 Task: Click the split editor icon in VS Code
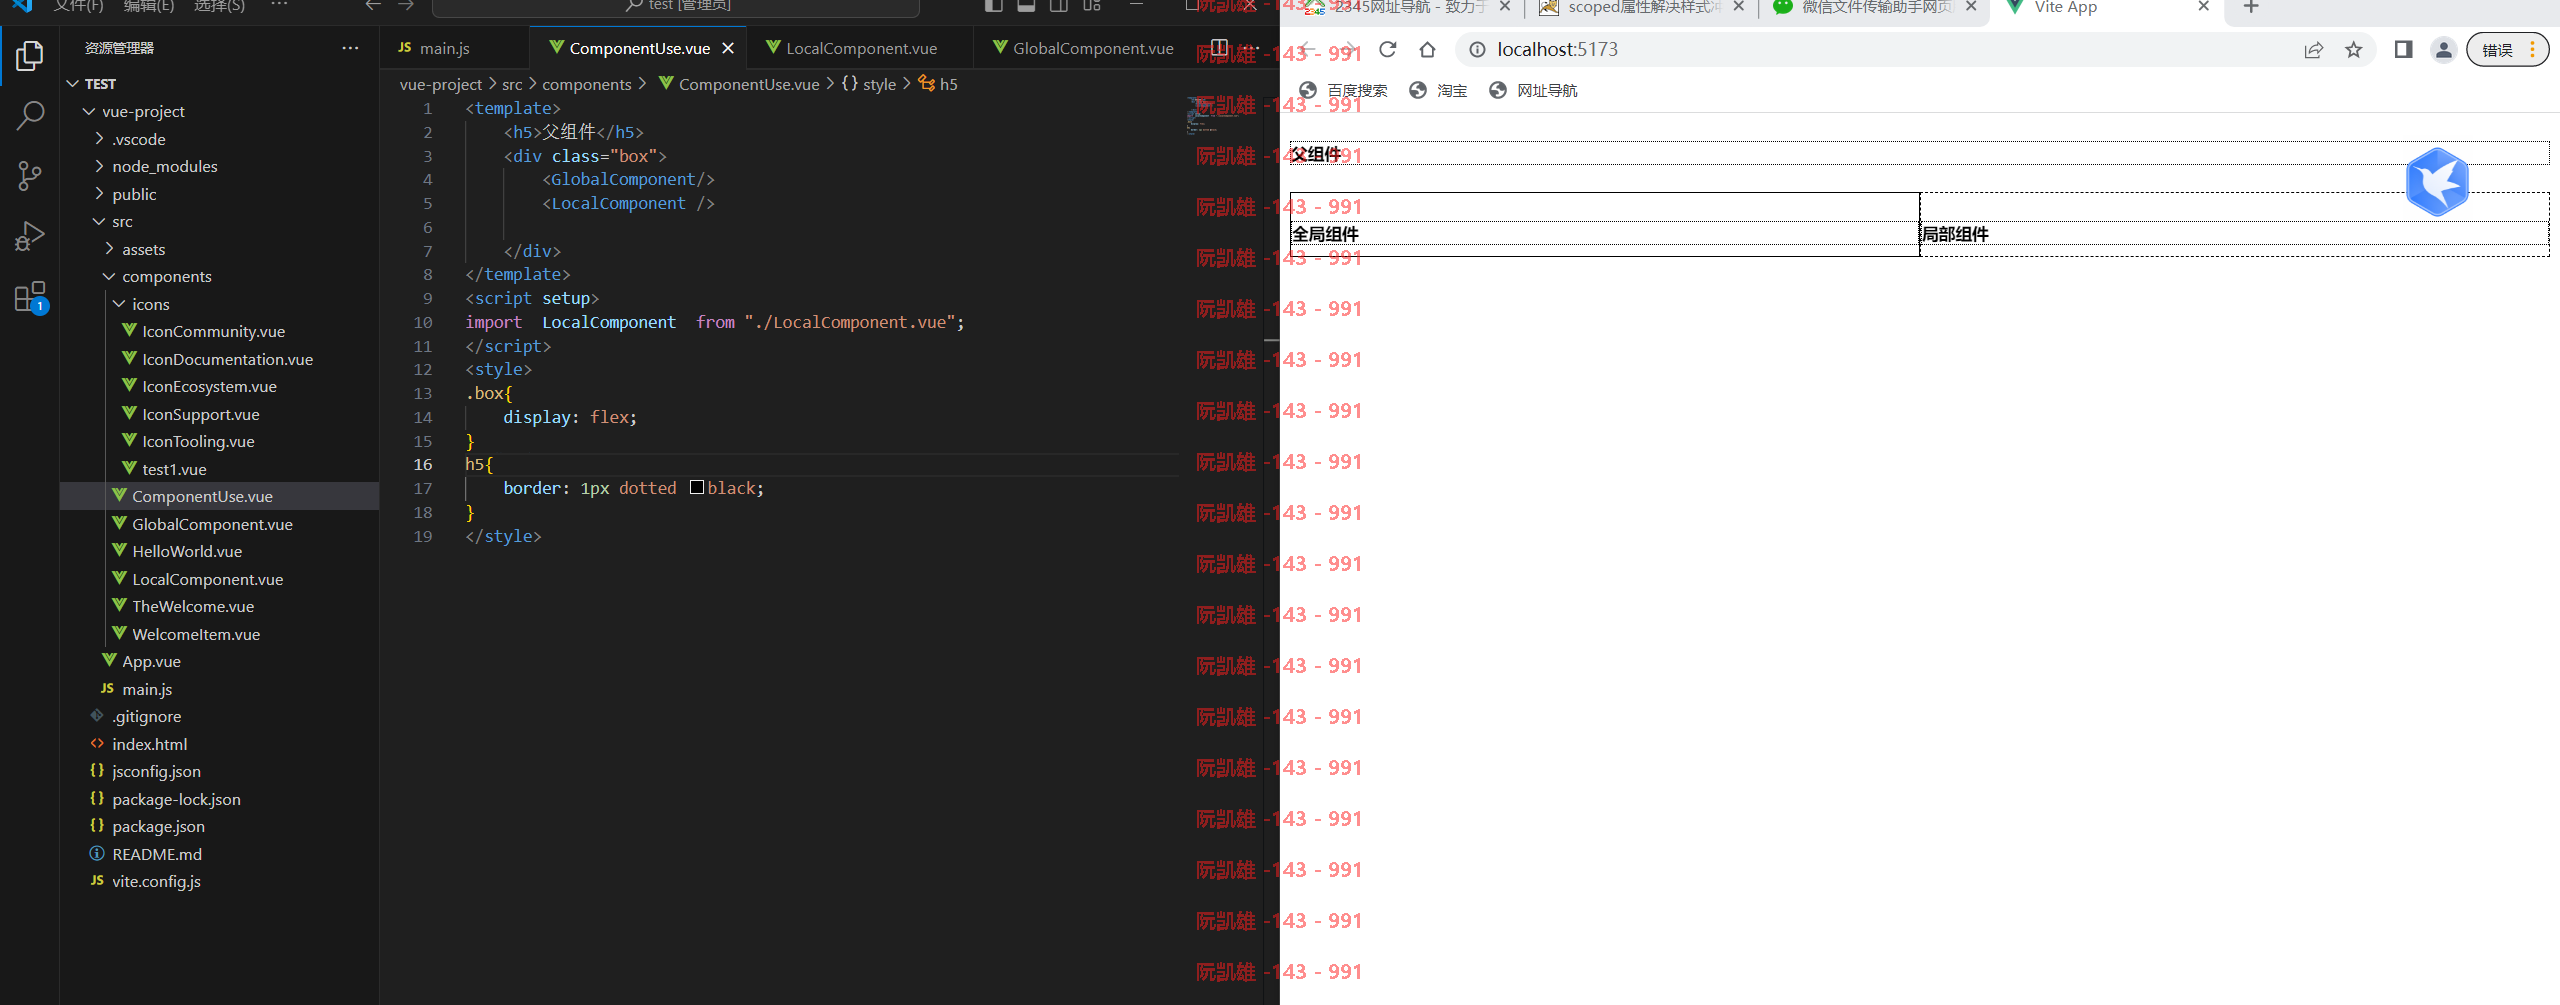point(1219,48)
